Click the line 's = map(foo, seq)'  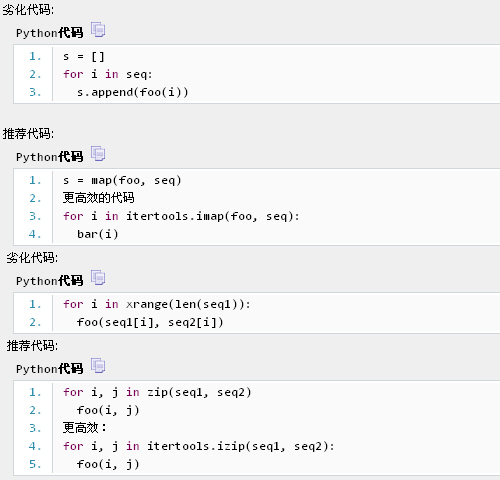pos(122,180)
